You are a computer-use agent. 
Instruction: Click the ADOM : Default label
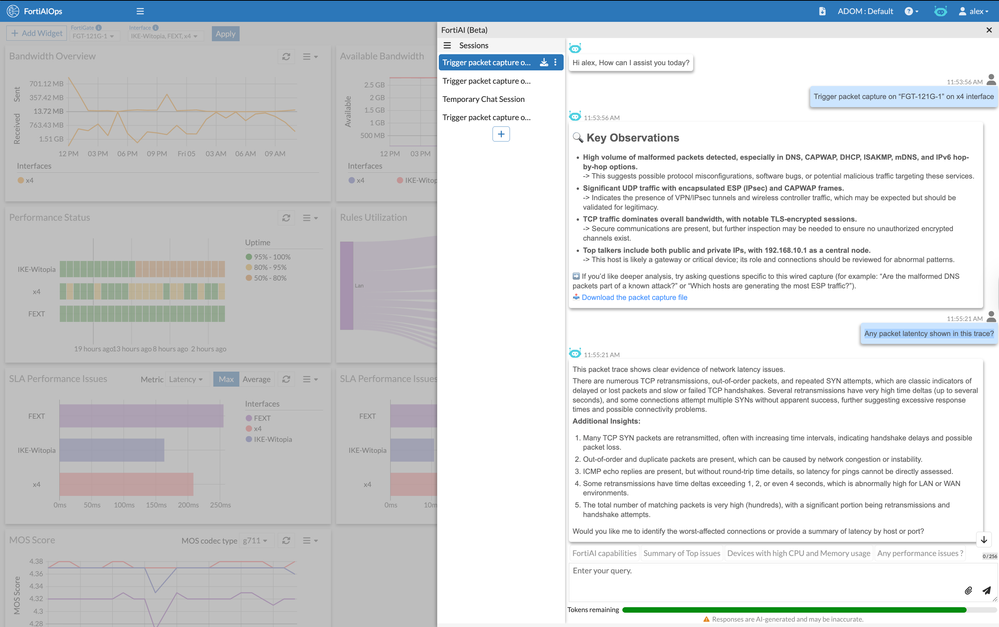click(x=865, y=11)
